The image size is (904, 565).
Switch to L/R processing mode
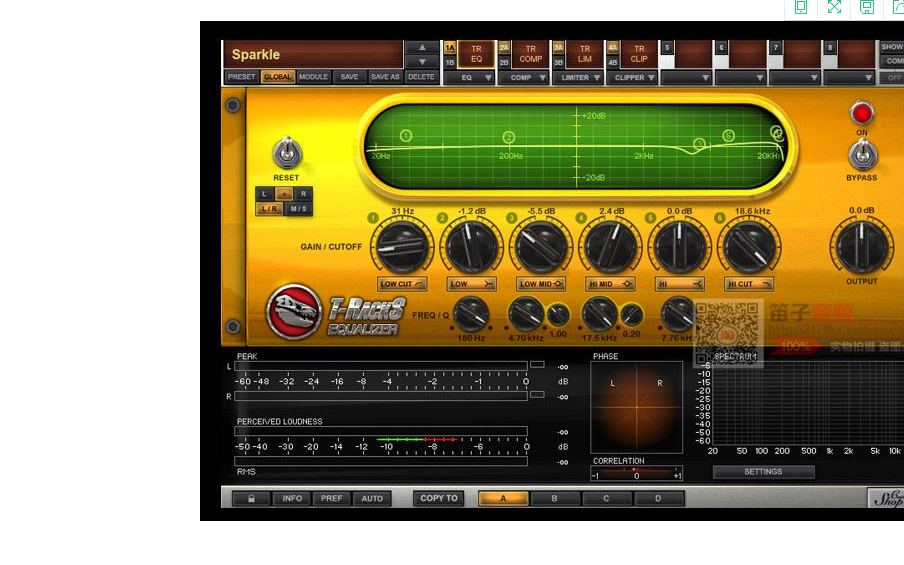pyautogui.click(x=269, y=209)
